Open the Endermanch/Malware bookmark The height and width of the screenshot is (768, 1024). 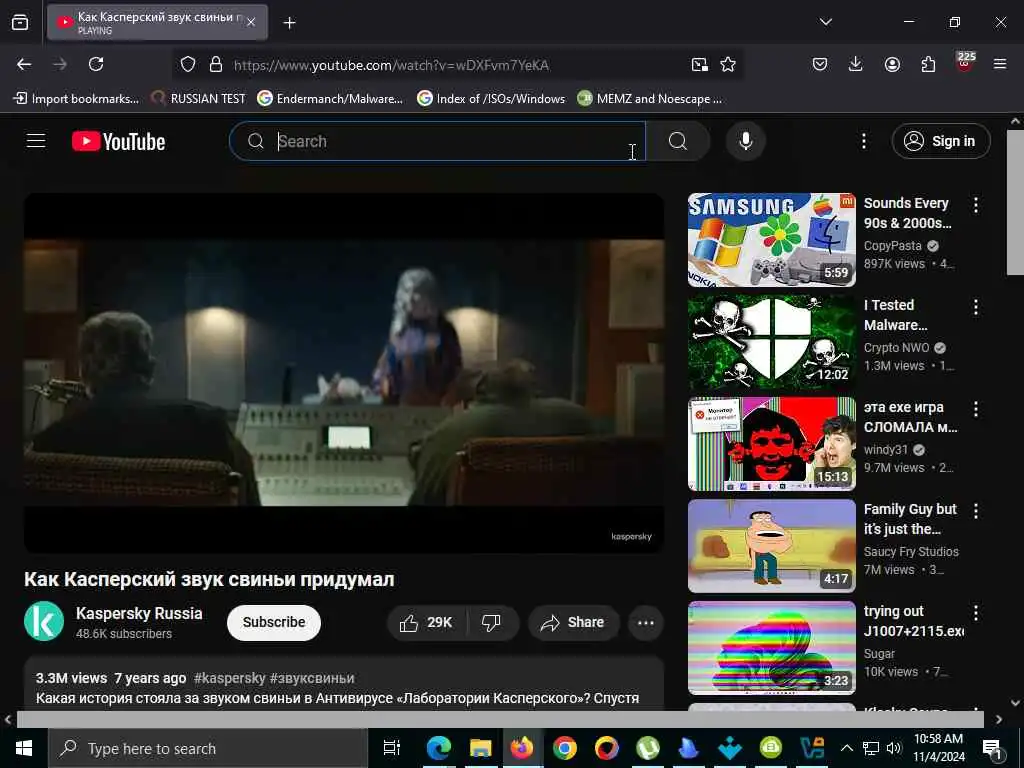point(330,99)
